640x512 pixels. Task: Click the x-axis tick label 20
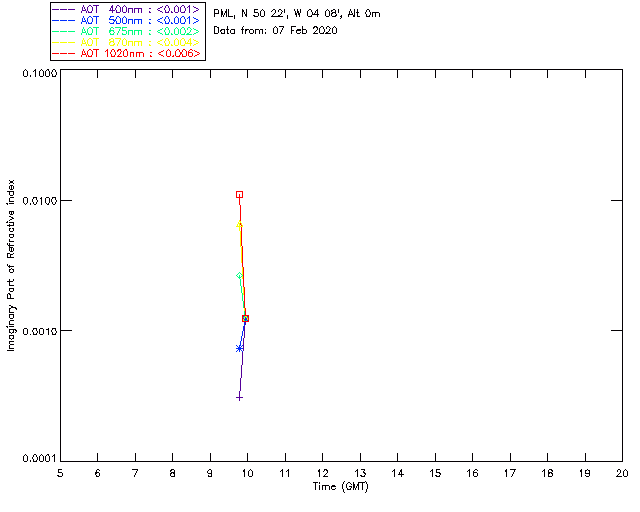coord(622,473)
